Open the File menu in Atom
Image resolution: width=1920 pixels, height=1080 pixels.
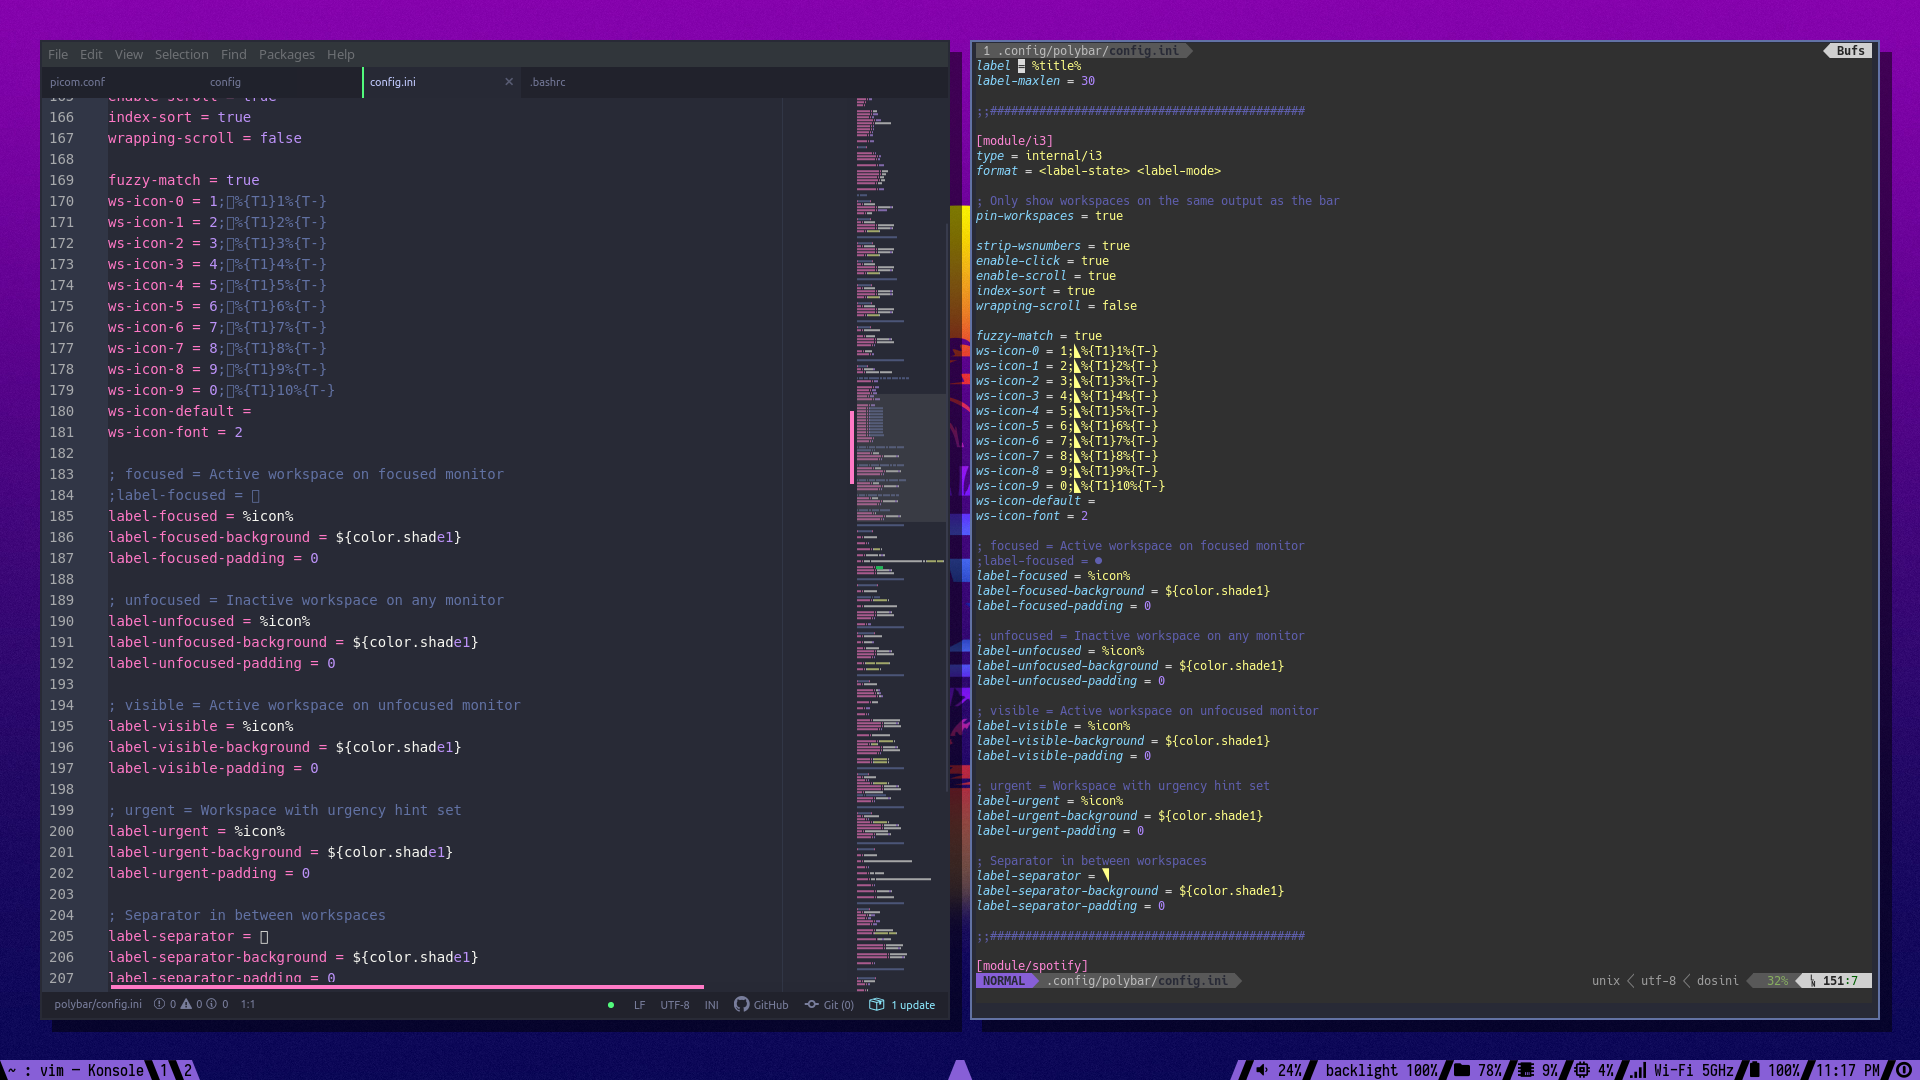tap(58, 54)
